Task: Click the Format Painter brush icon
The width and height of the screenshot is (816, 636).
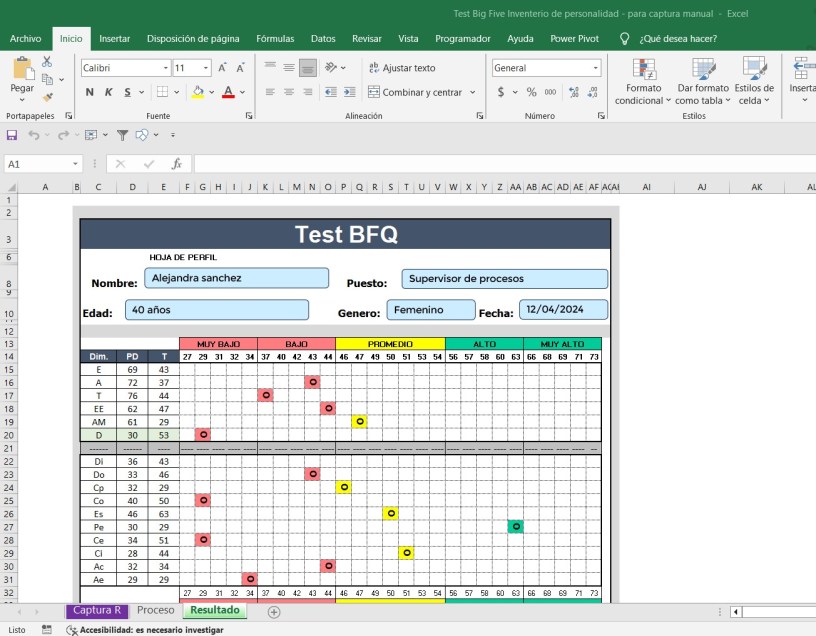Action: tap(46, 98)
